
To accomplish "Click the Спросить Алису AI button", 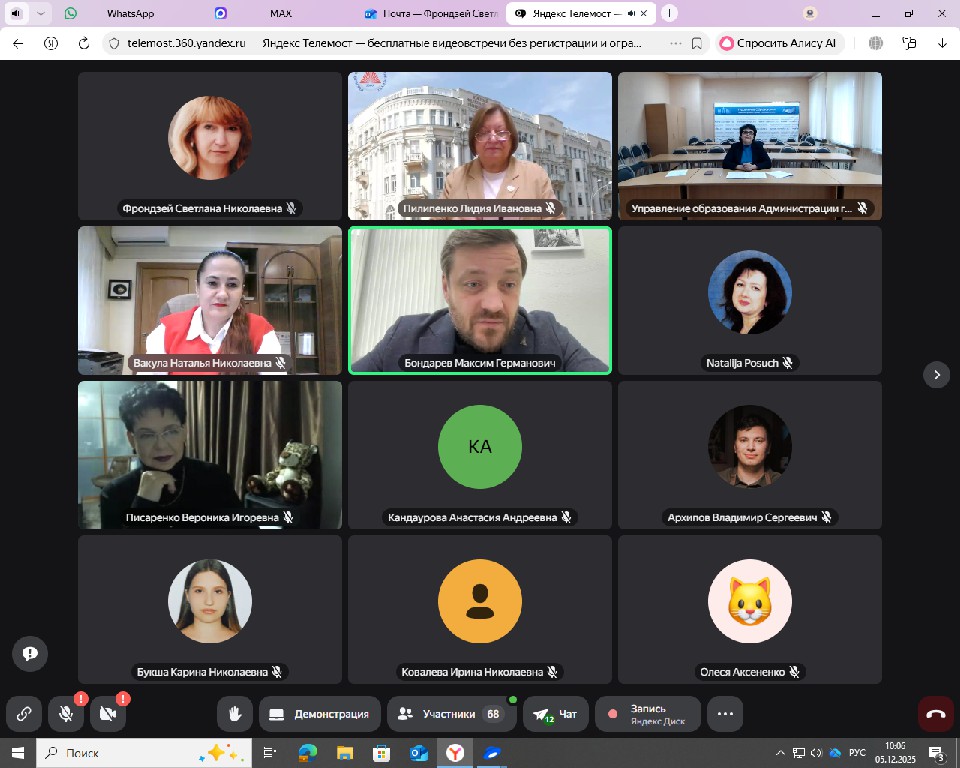I will pos(779,43).
